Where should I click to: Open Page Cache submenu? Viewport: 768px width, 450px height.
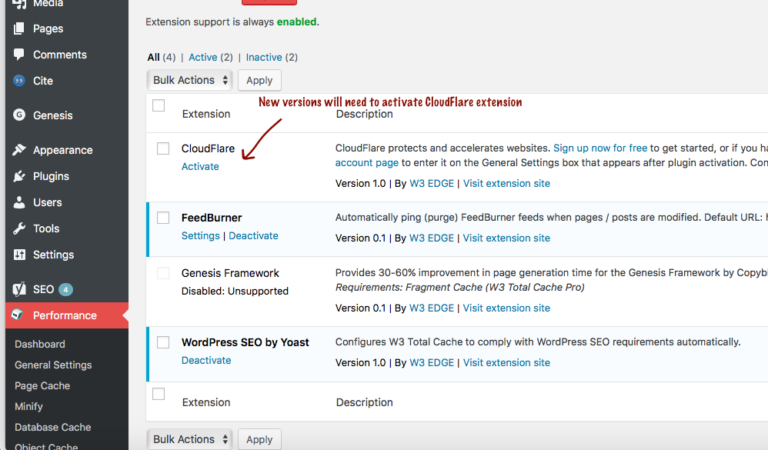point(42,386)
